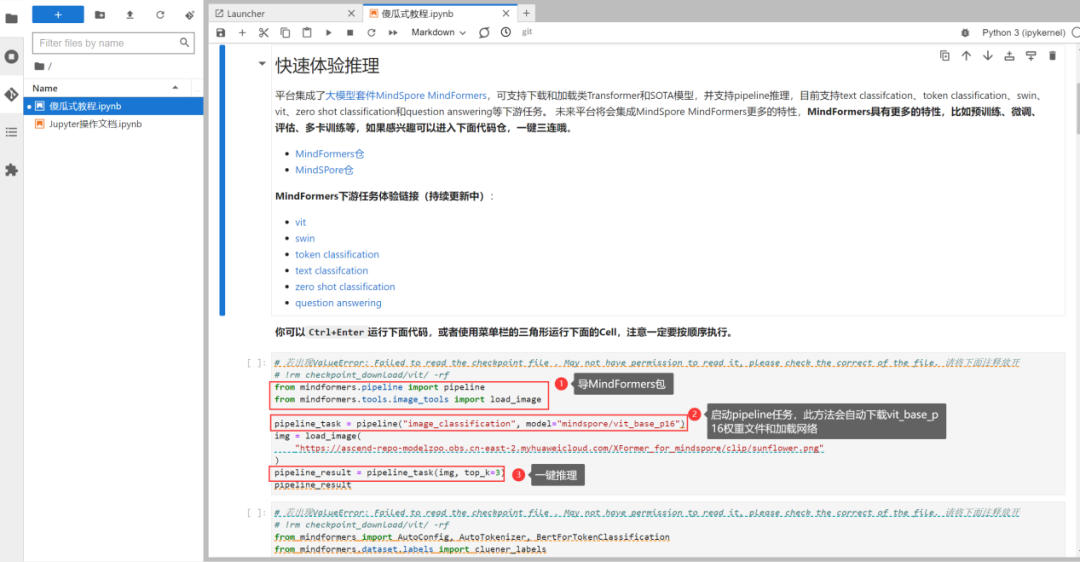
Task: Paste cell from clipboard
Action: (x=307, y=32)
